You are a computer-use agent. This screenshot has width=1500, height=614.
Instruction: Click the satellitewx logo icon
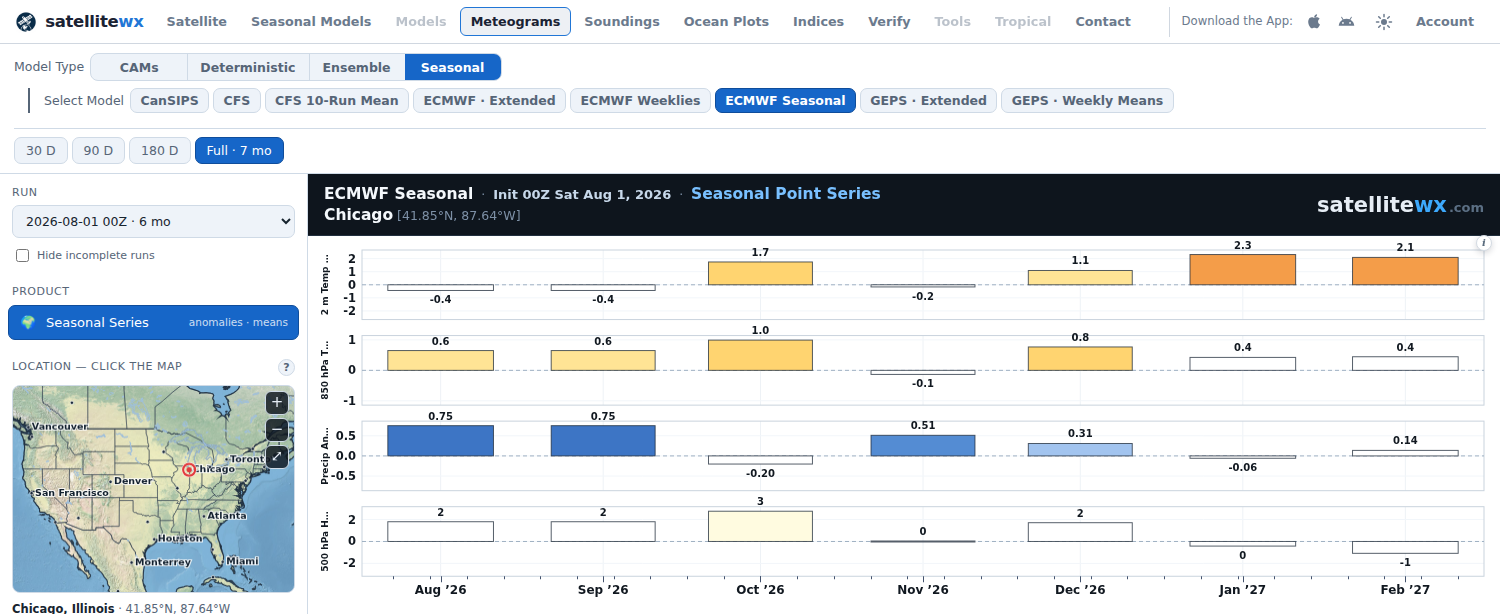pos(26,21)
